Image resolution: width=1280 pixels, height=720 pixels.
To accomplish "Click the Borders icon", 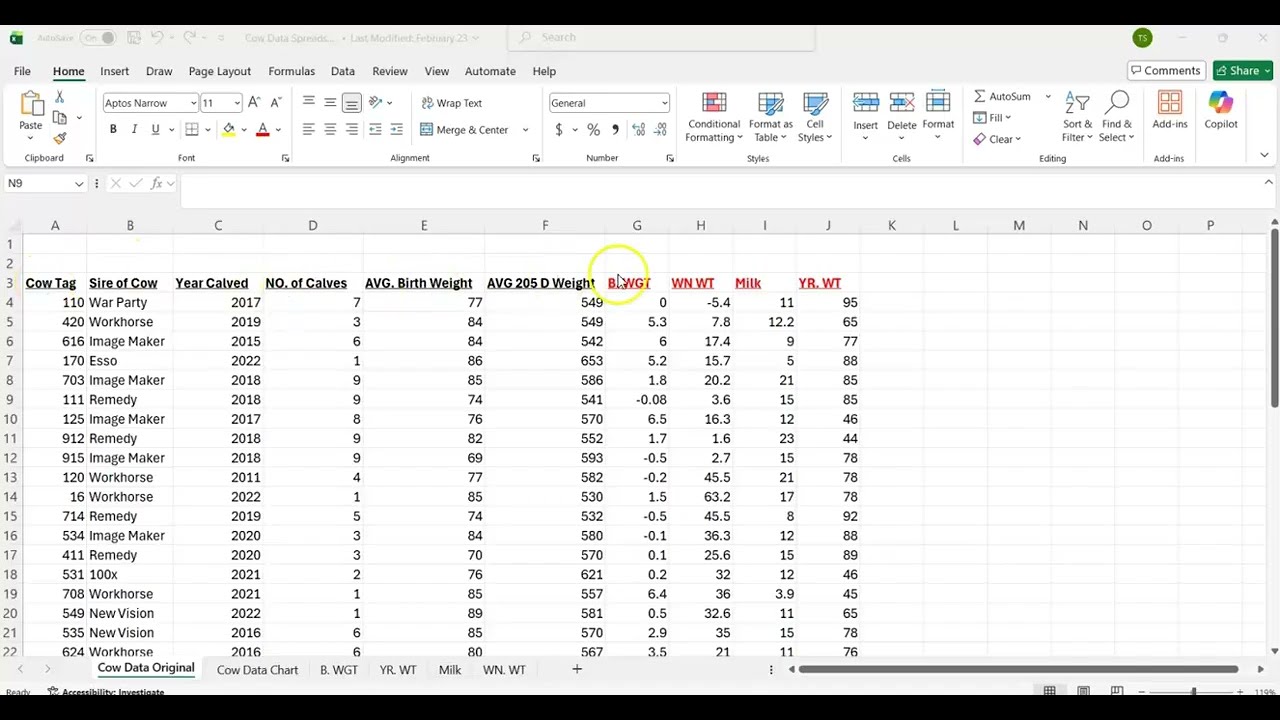I will pos(192,129).
